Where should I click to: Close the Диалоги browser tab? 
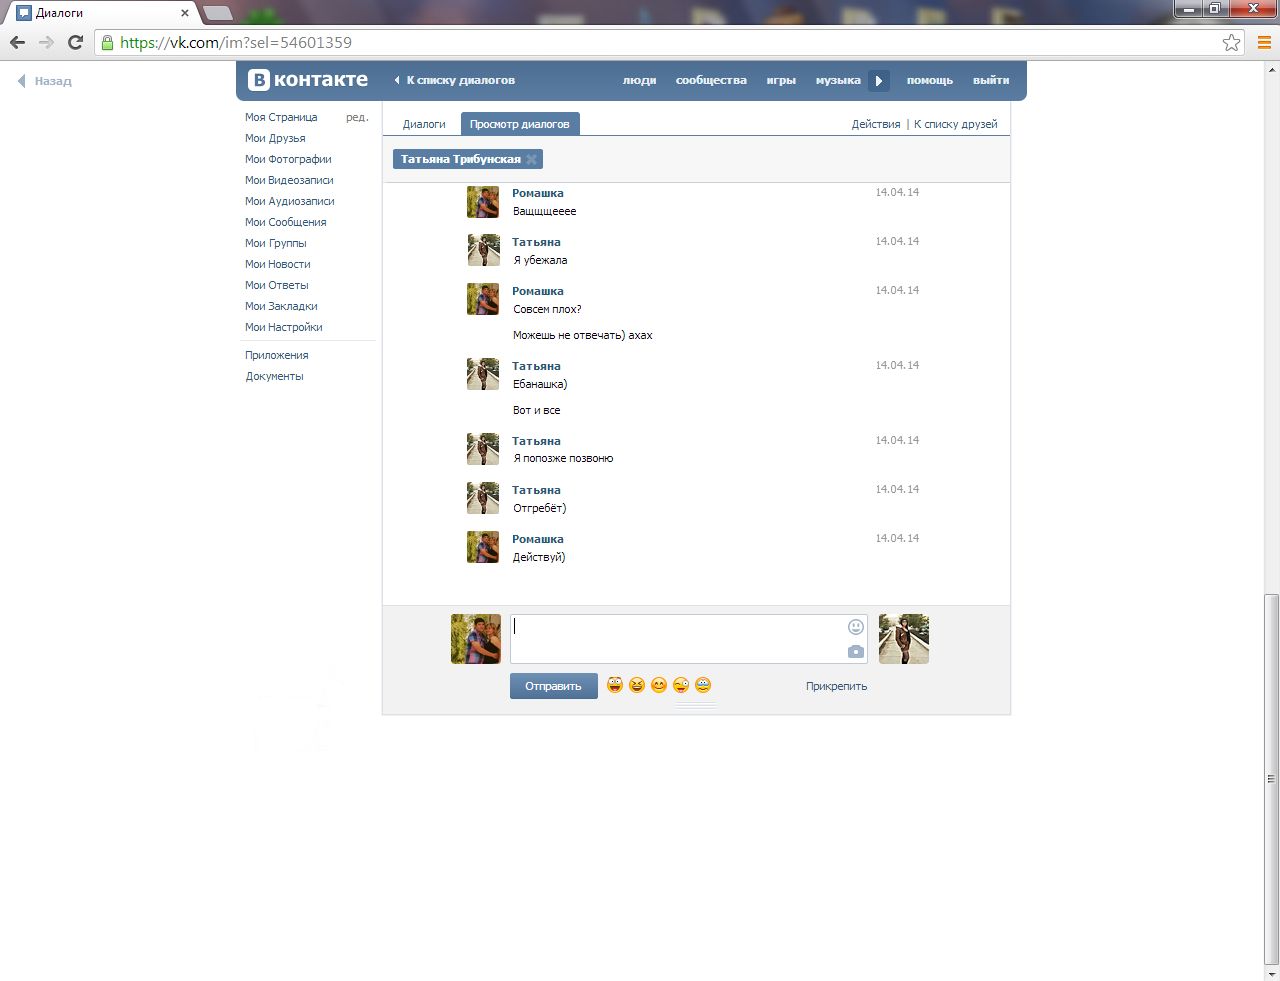185,13
